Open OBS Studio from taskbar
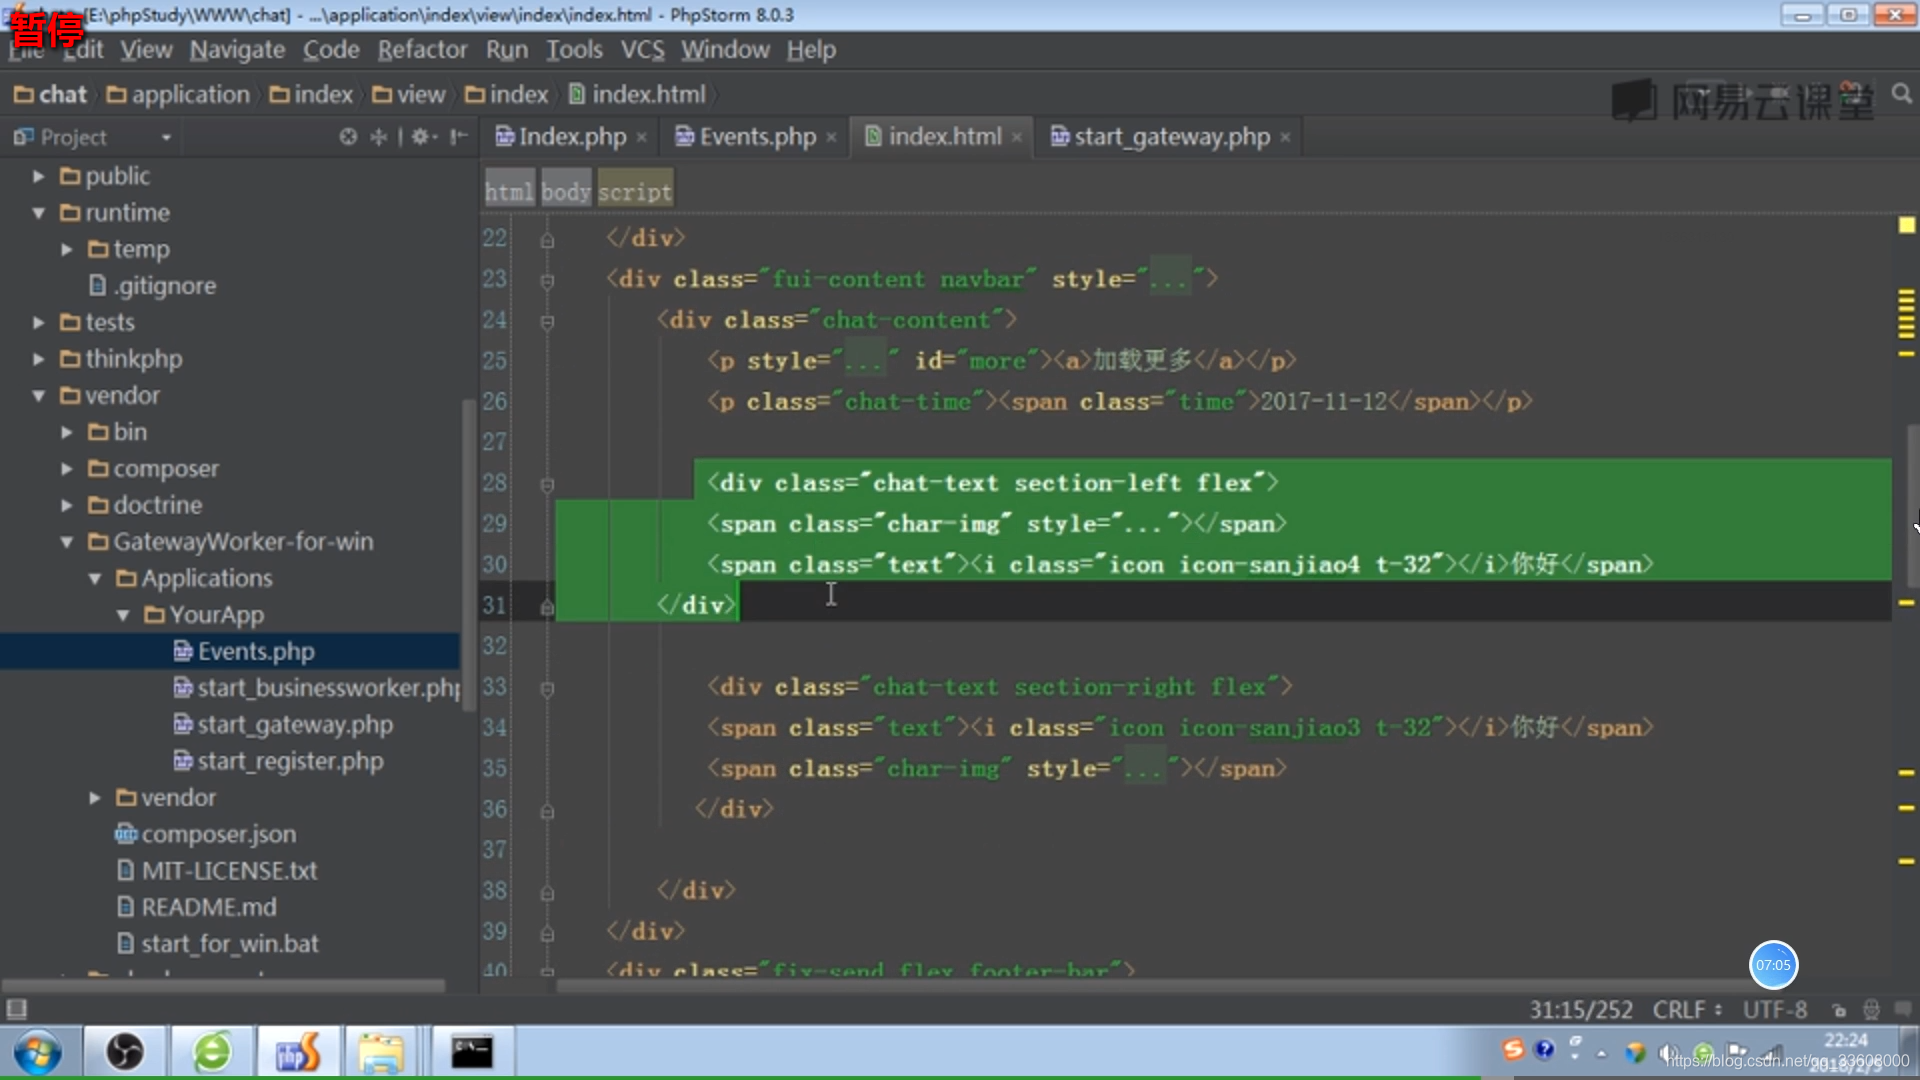This screenshot has height=1080, width=1920. click(125, 1052)
